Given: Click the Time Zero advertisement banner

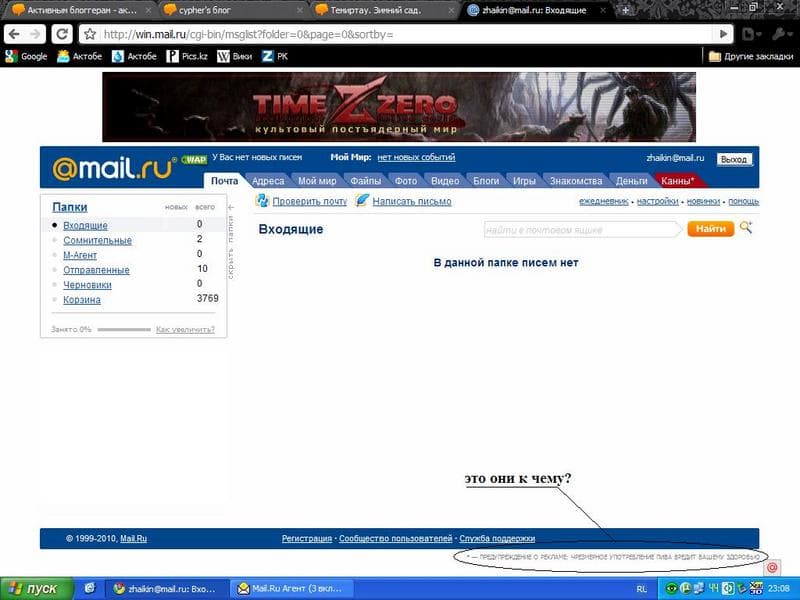Looking at the screenshot, I should coord(399,107).
